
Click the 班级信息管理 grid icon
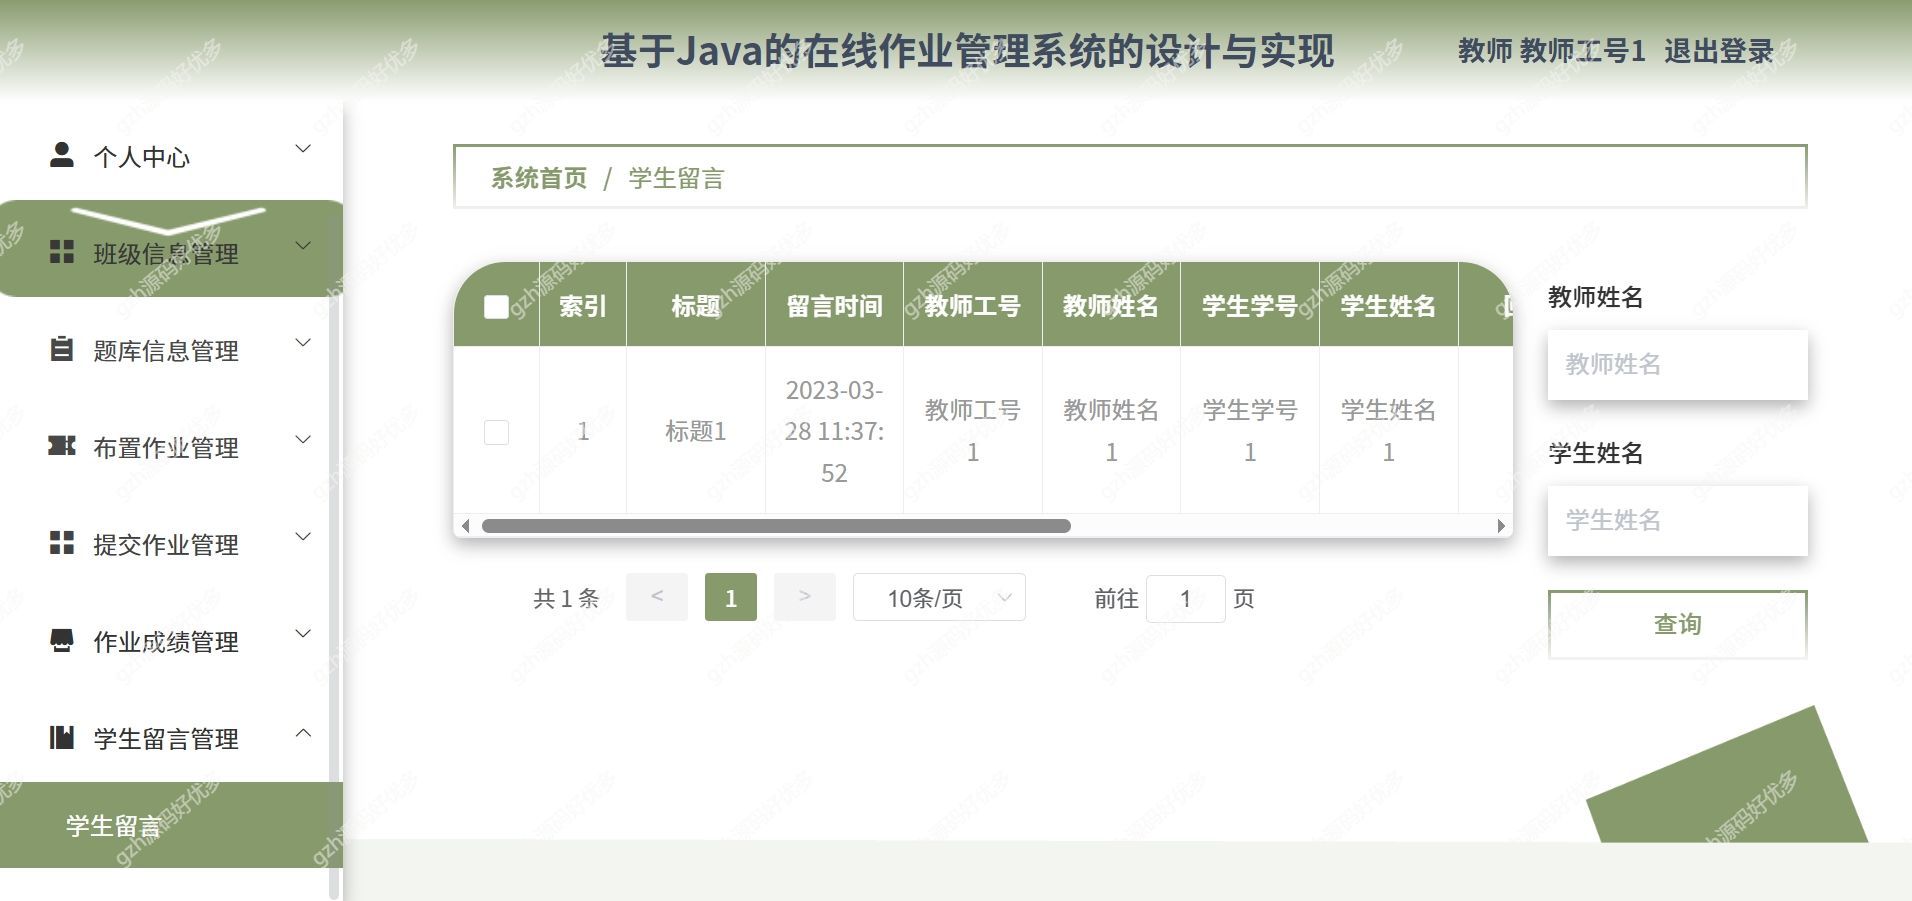click(62, 252)
